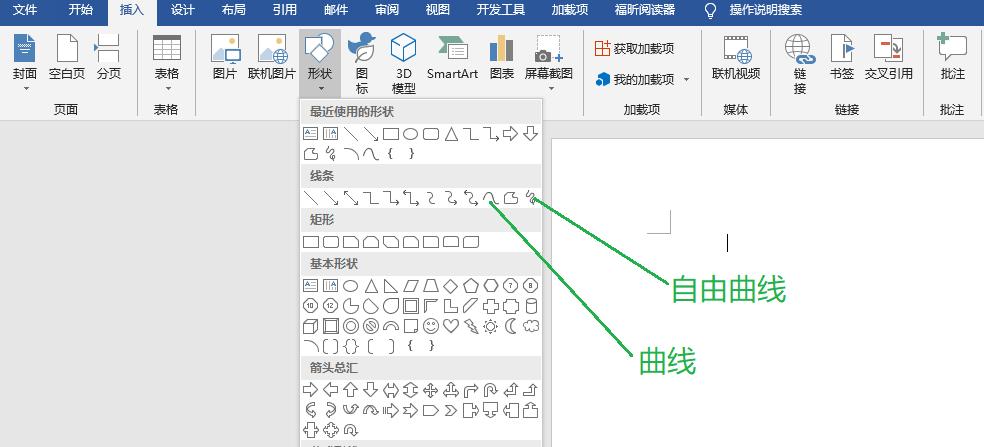Insert a 分页 page break
984x447 pixels.
click(109, 58)
